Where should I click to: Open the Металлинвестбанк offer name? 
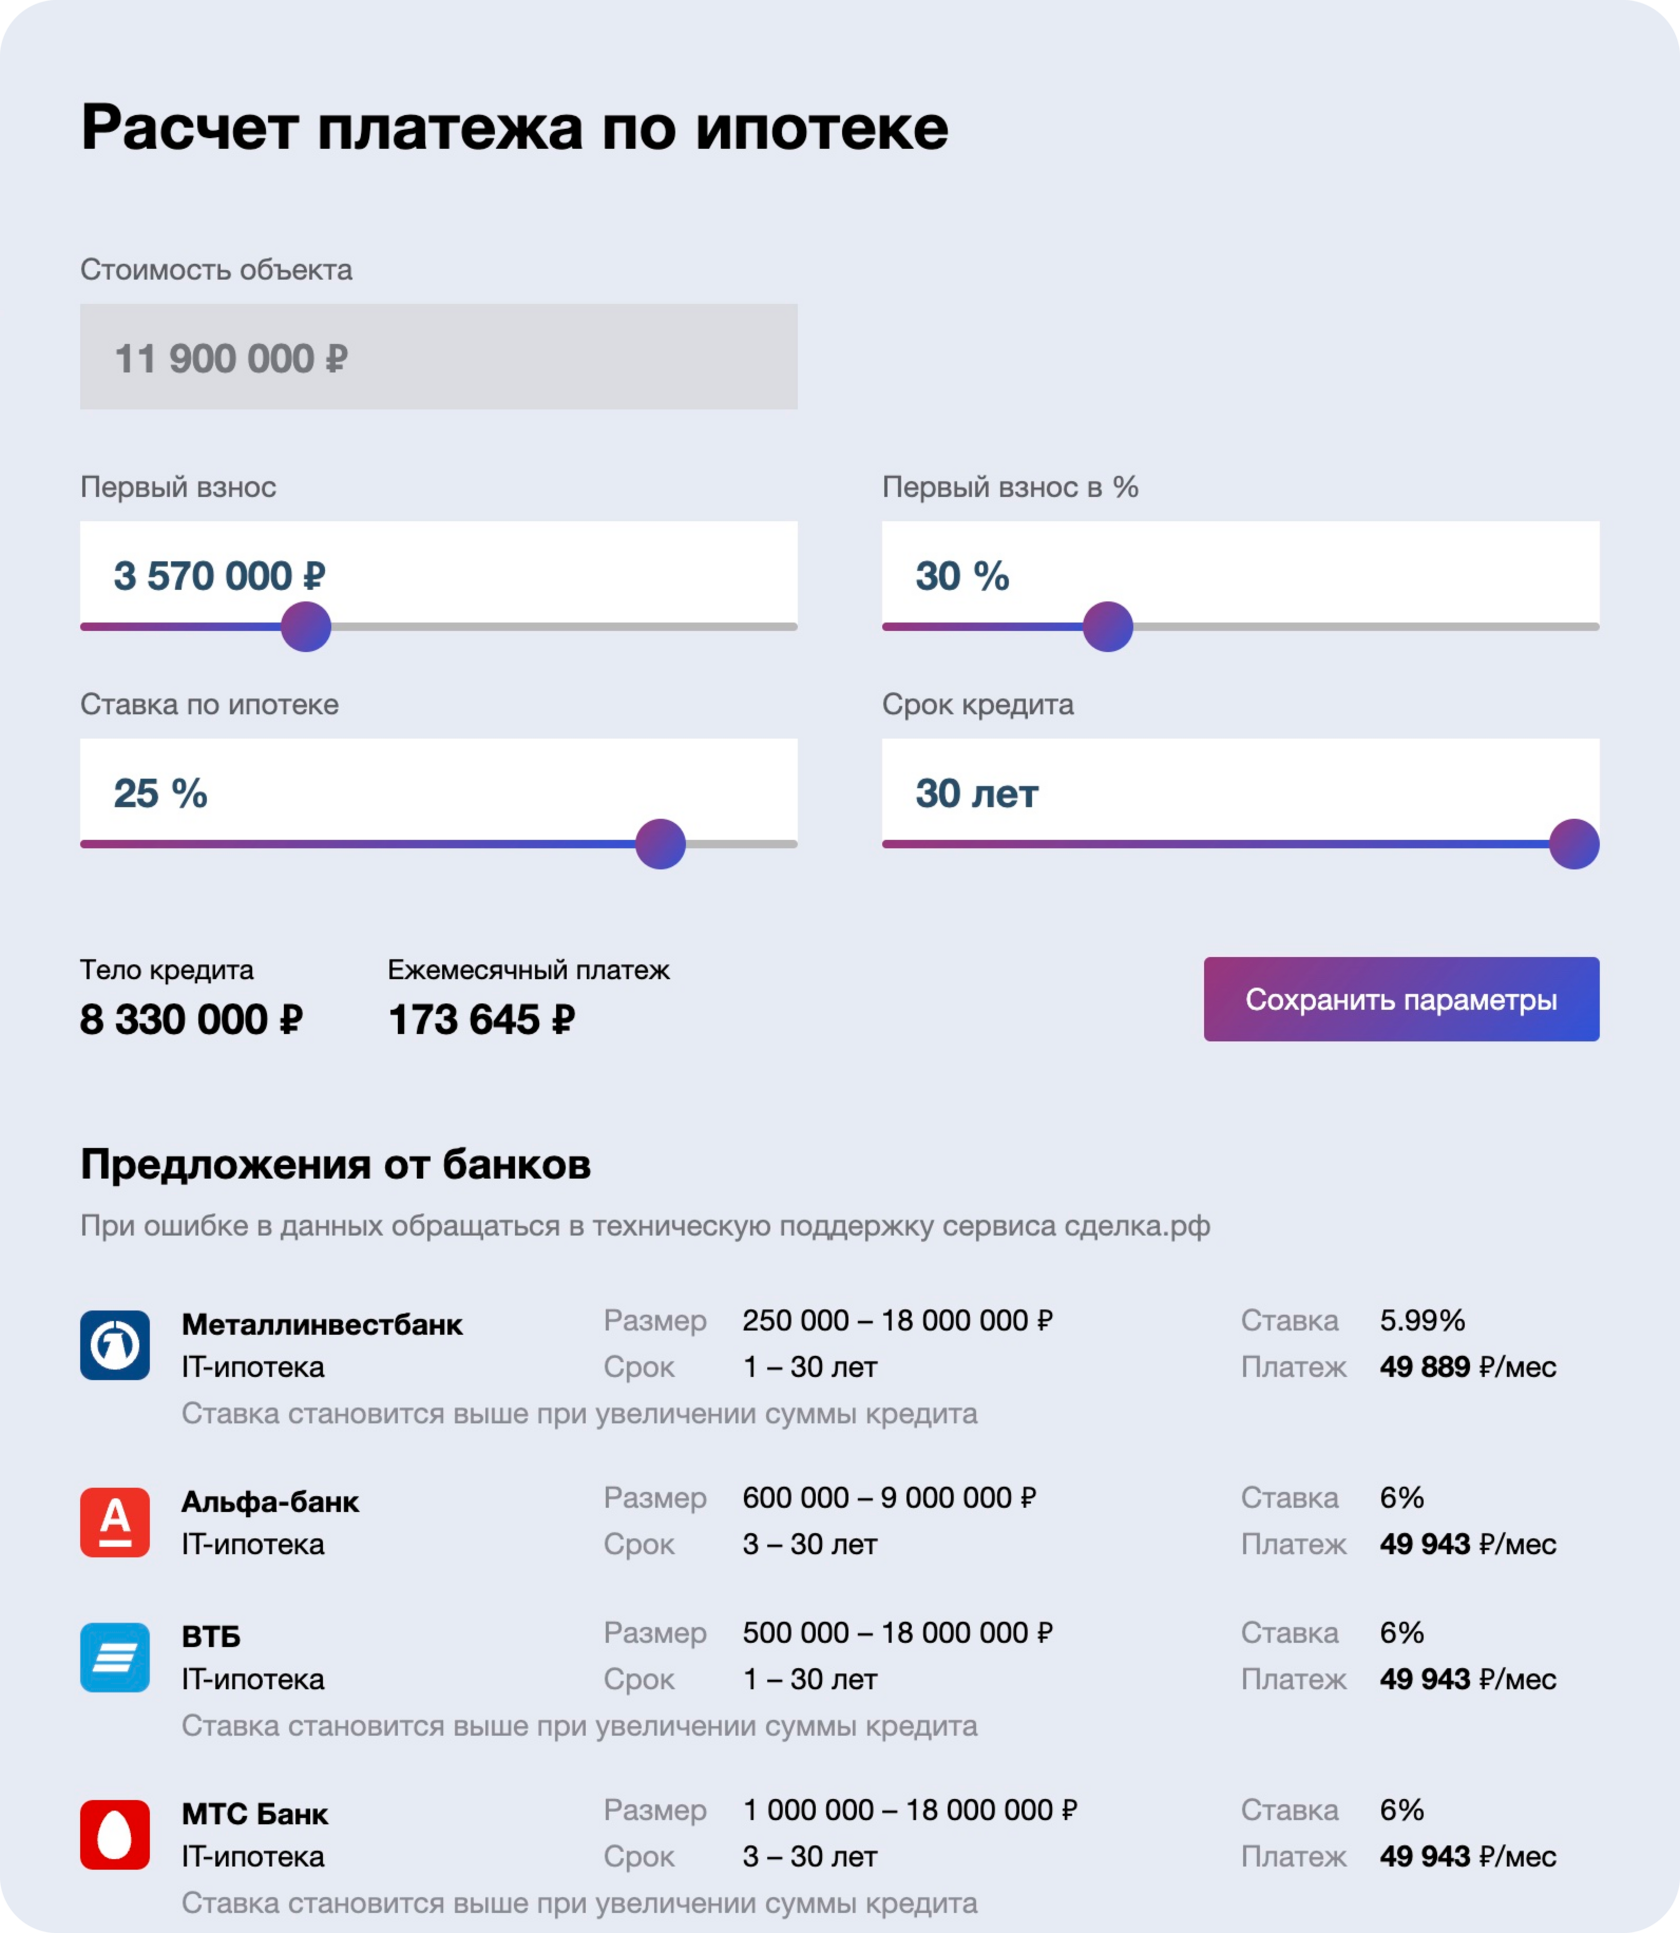click(x=322, y=1324)
